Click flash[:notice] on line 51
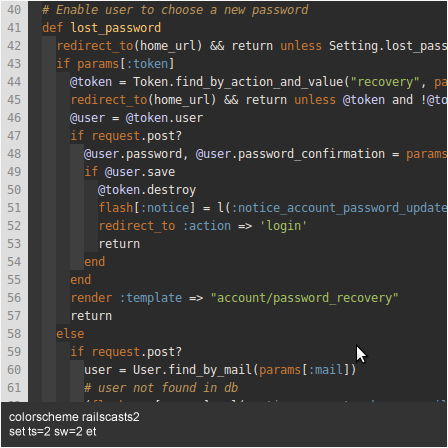Image resolution: width=448 pixels, height=448 pixels. tap(147, 208)
